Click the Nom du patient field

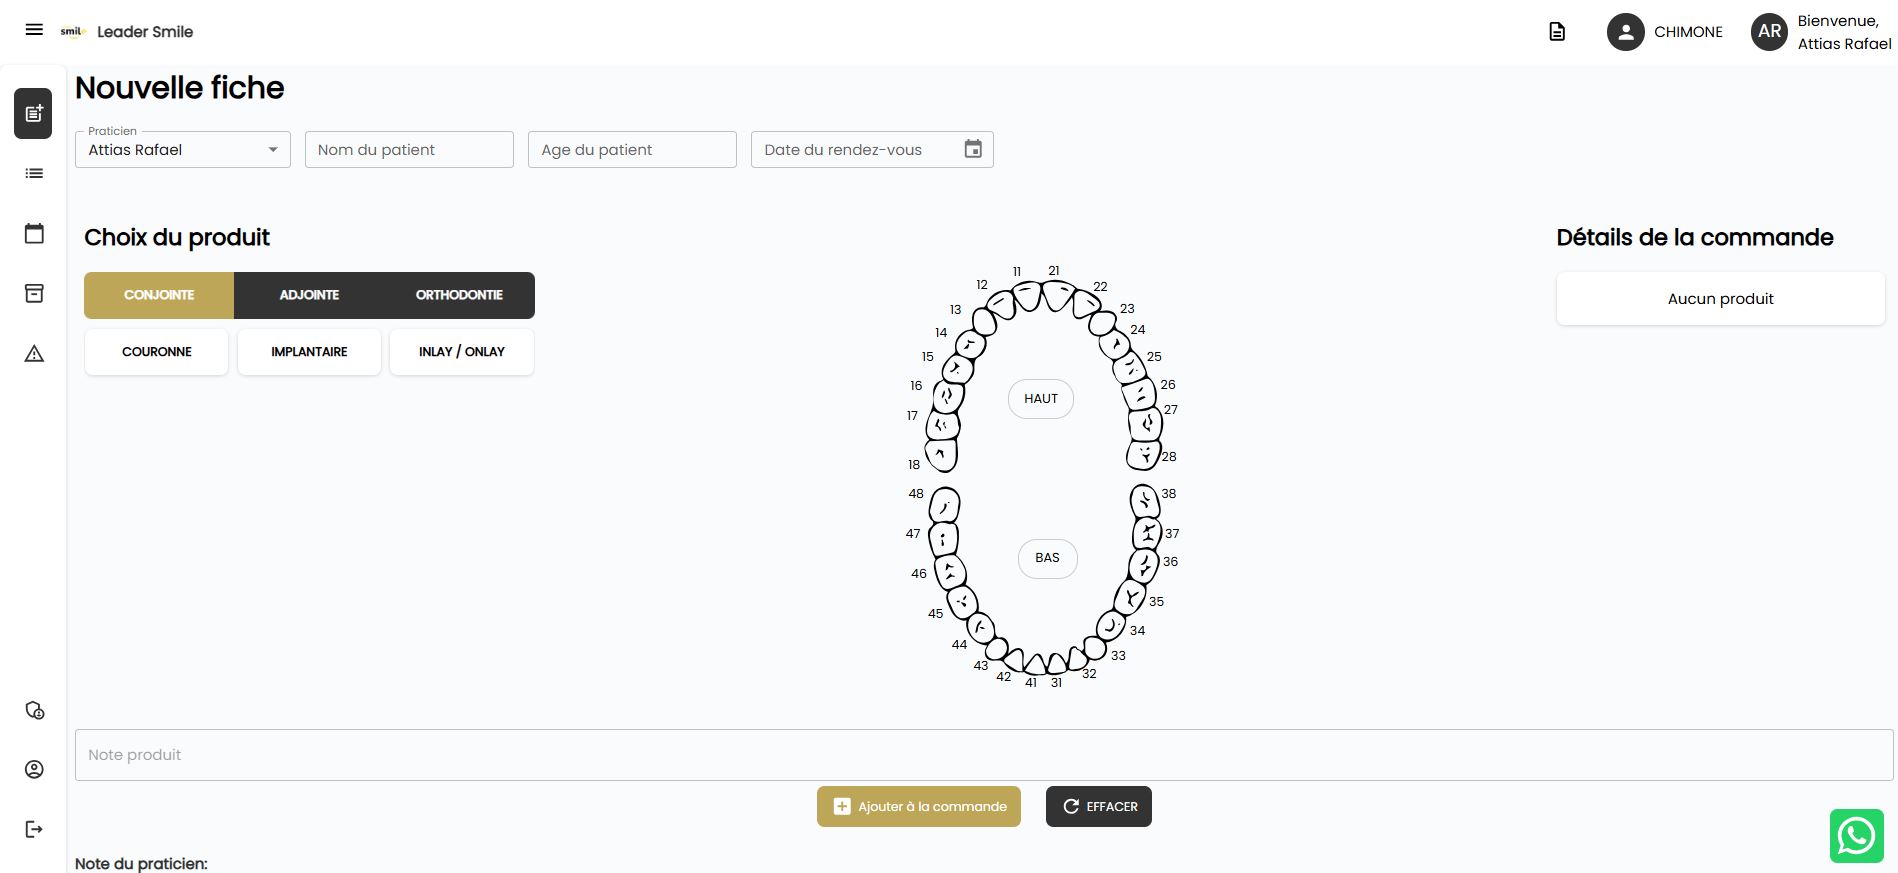[x=409, y=150]
